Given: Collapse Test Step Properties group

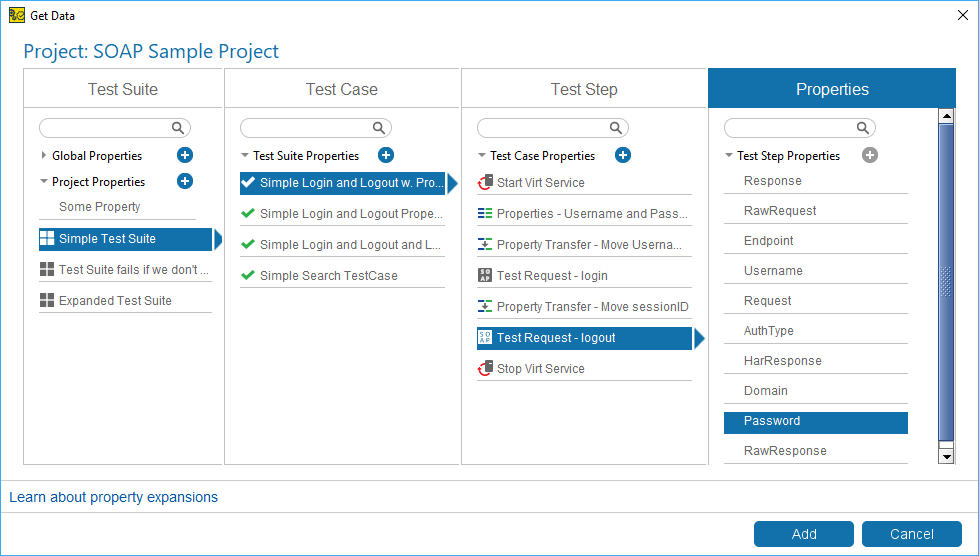Looking at the screenshot, I should click(729, 155).
